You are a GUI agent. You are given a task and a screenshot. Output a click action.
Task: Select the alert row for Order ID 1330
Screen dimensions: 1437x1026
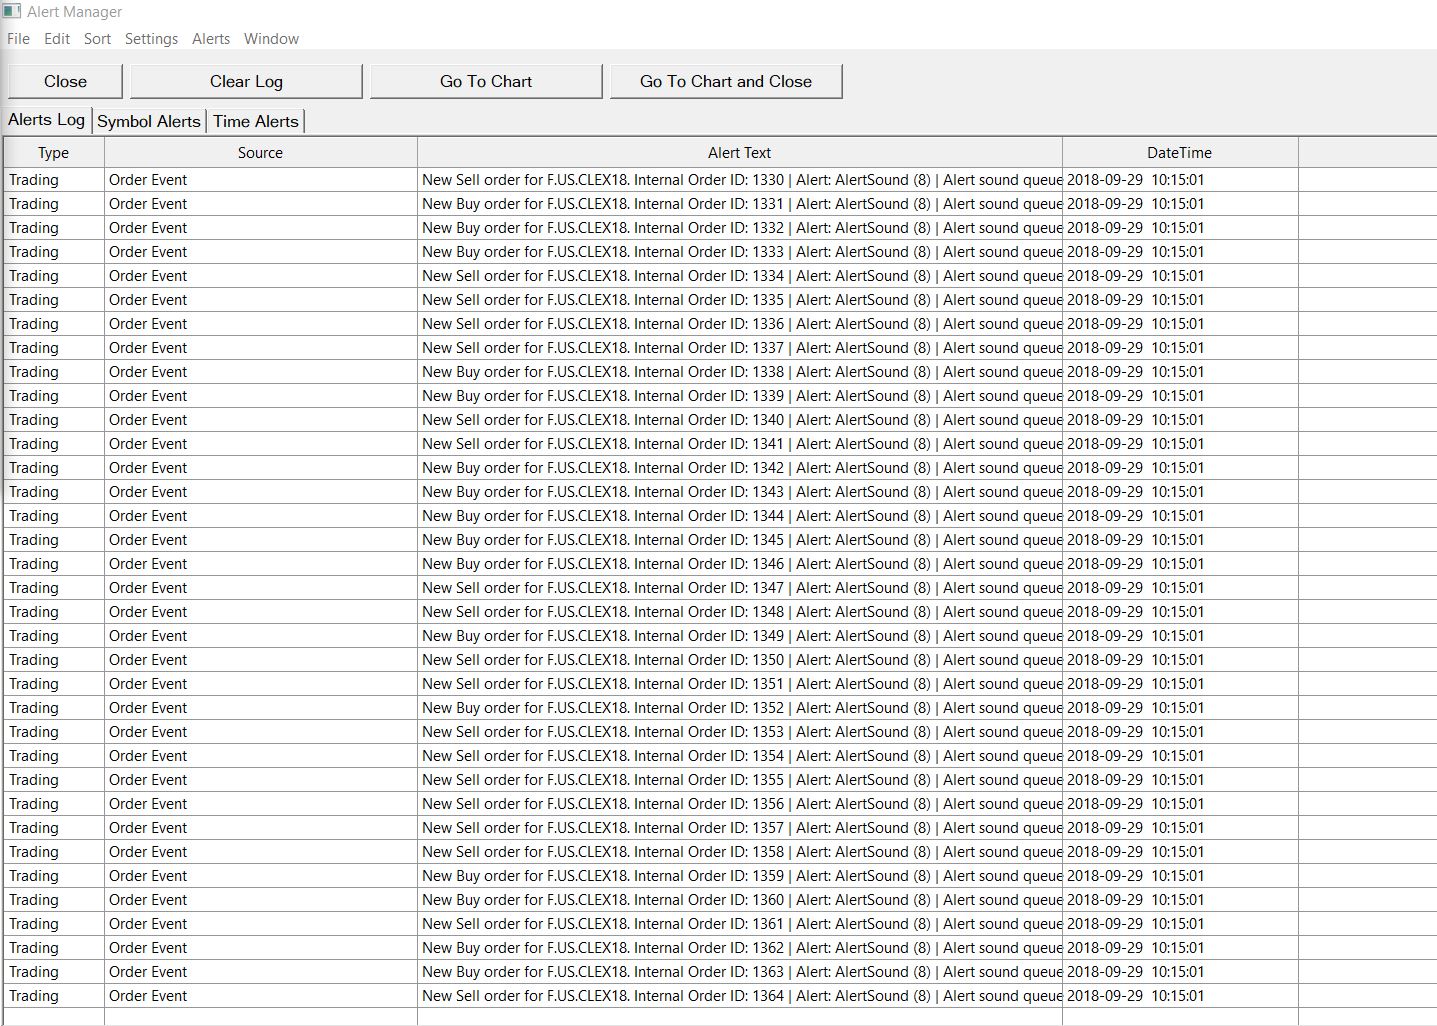(x=739, y=180)
